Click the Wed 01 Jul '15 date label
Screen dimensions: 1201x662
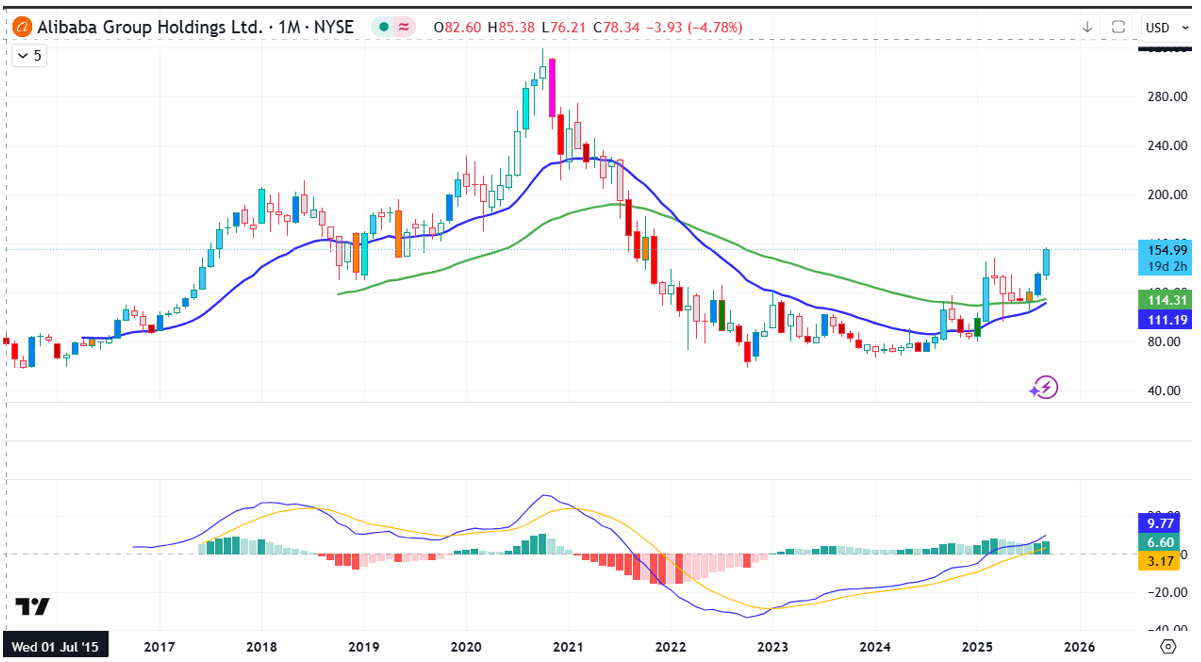coord(55,647)
